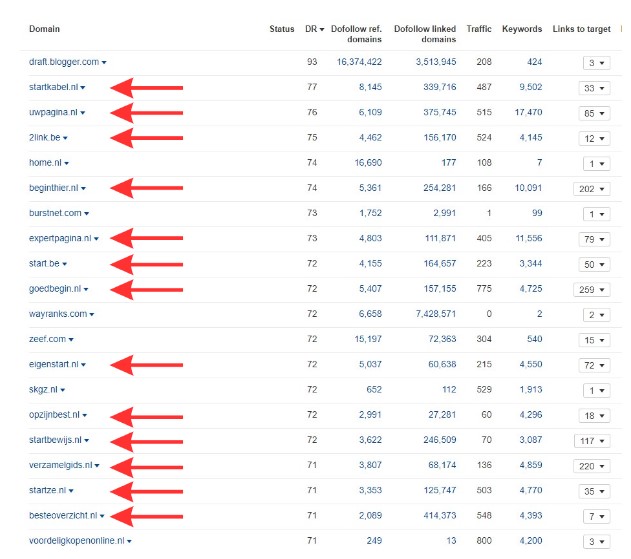Expand the 2 links dropdown for wayranks.com
This screenshot has width=631, height=559.
click(596, 315)
